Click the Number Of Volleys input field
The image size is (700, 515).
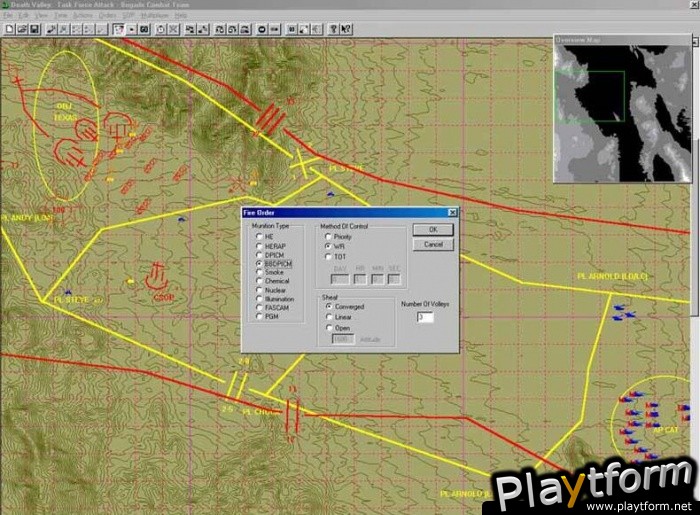pos(425,317)
